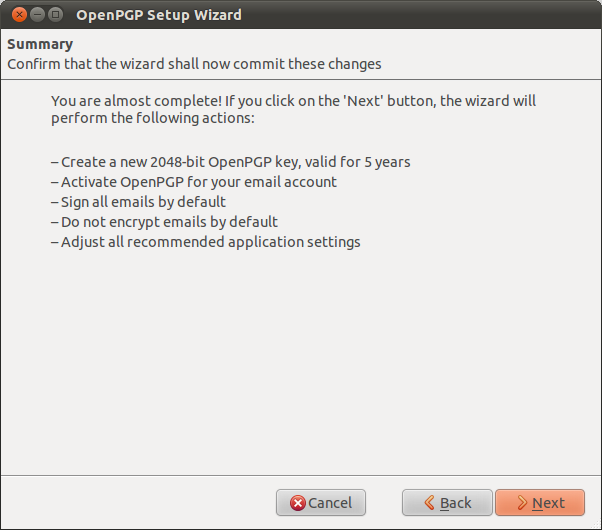The image size is (602, 530).
Task: Go back using the Back button
Action: pos(447,503)
